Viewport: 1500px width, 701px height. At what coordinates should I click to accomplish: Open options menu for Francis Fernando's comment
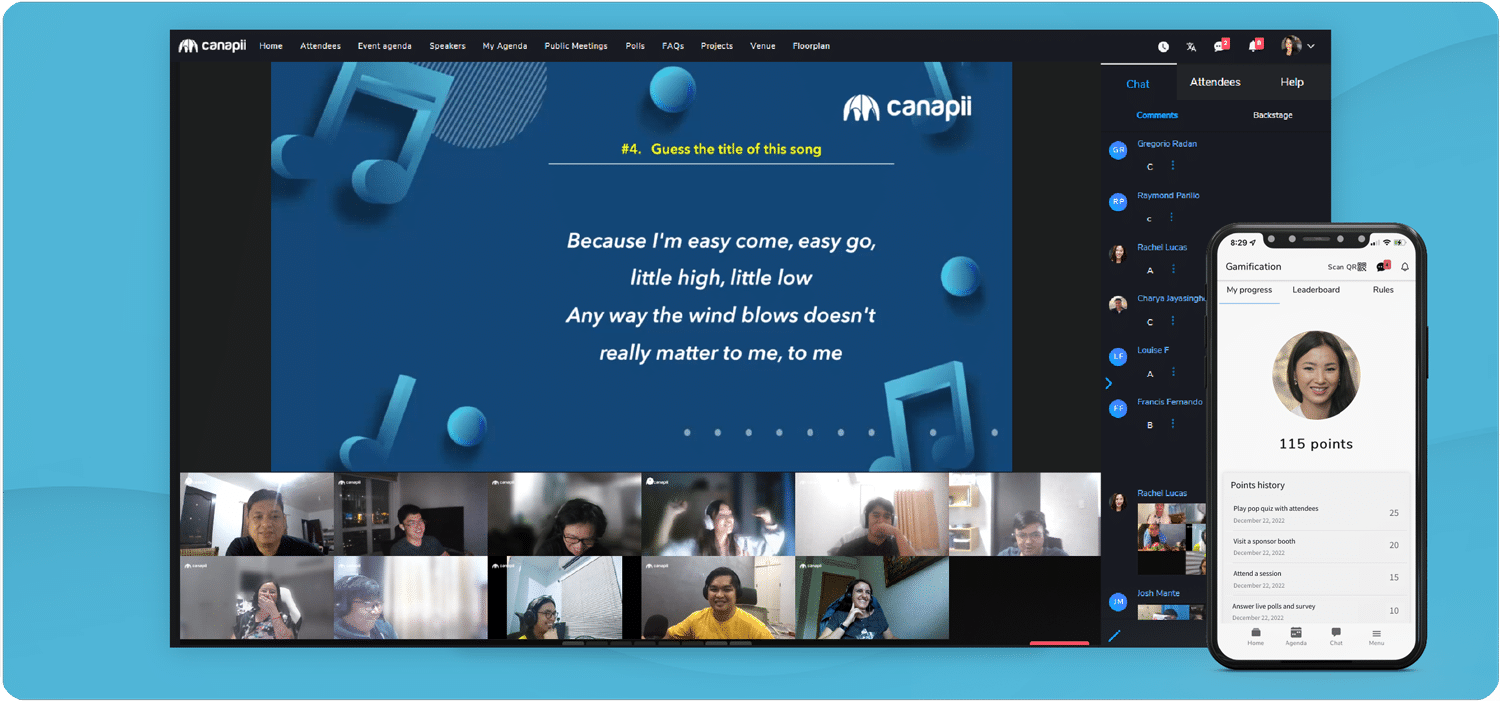click(1173, 424)
